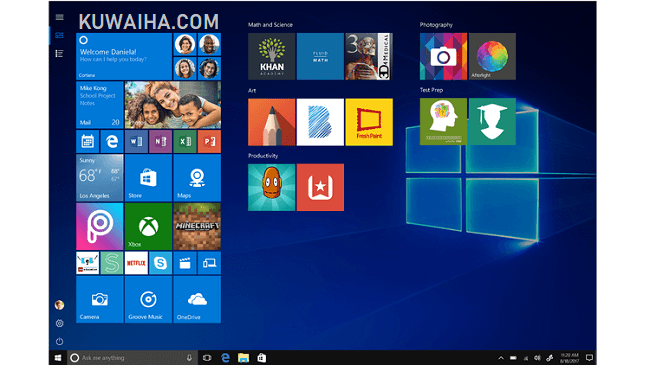The height and width of the screenshot is (365, 650).
Task: Open the Calendar tile
Action: click(x=87, y=141)
